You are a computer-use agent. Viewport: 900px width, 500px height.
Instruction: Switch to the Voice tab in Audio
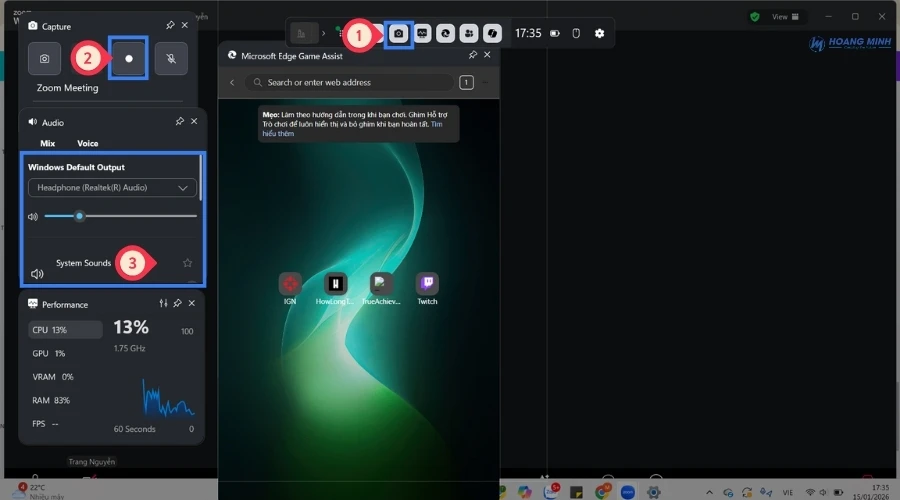[x=88, y=143]
